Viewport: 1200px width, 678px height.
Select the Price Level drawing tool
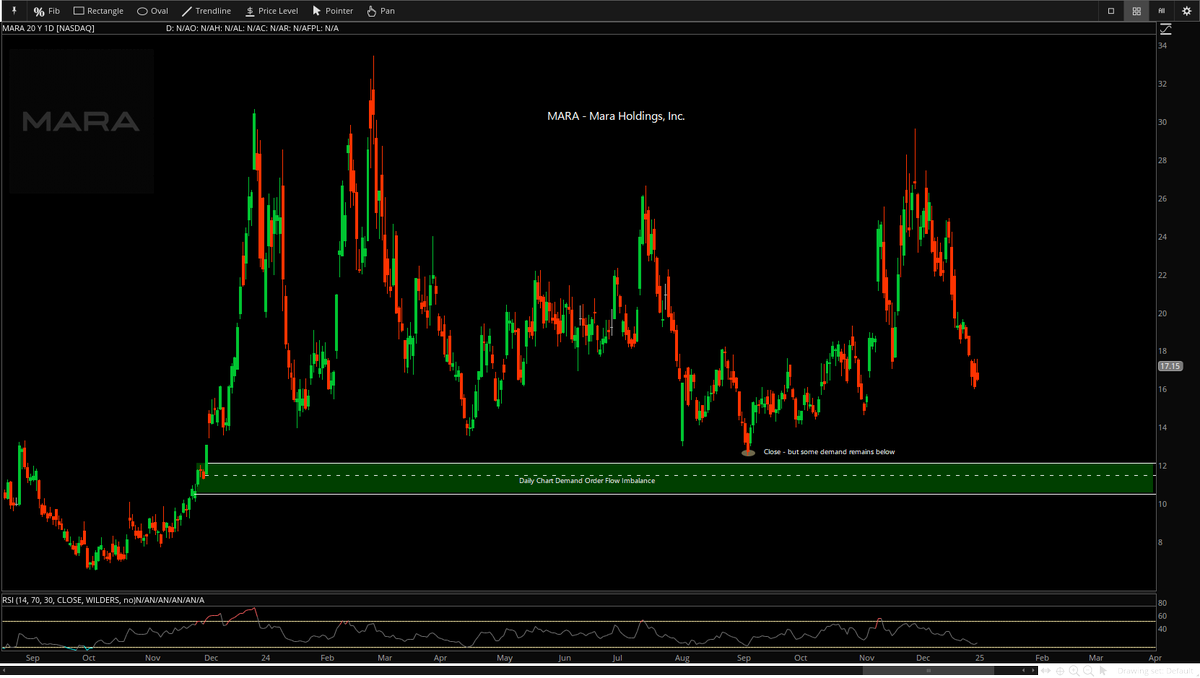coord(271,11)
